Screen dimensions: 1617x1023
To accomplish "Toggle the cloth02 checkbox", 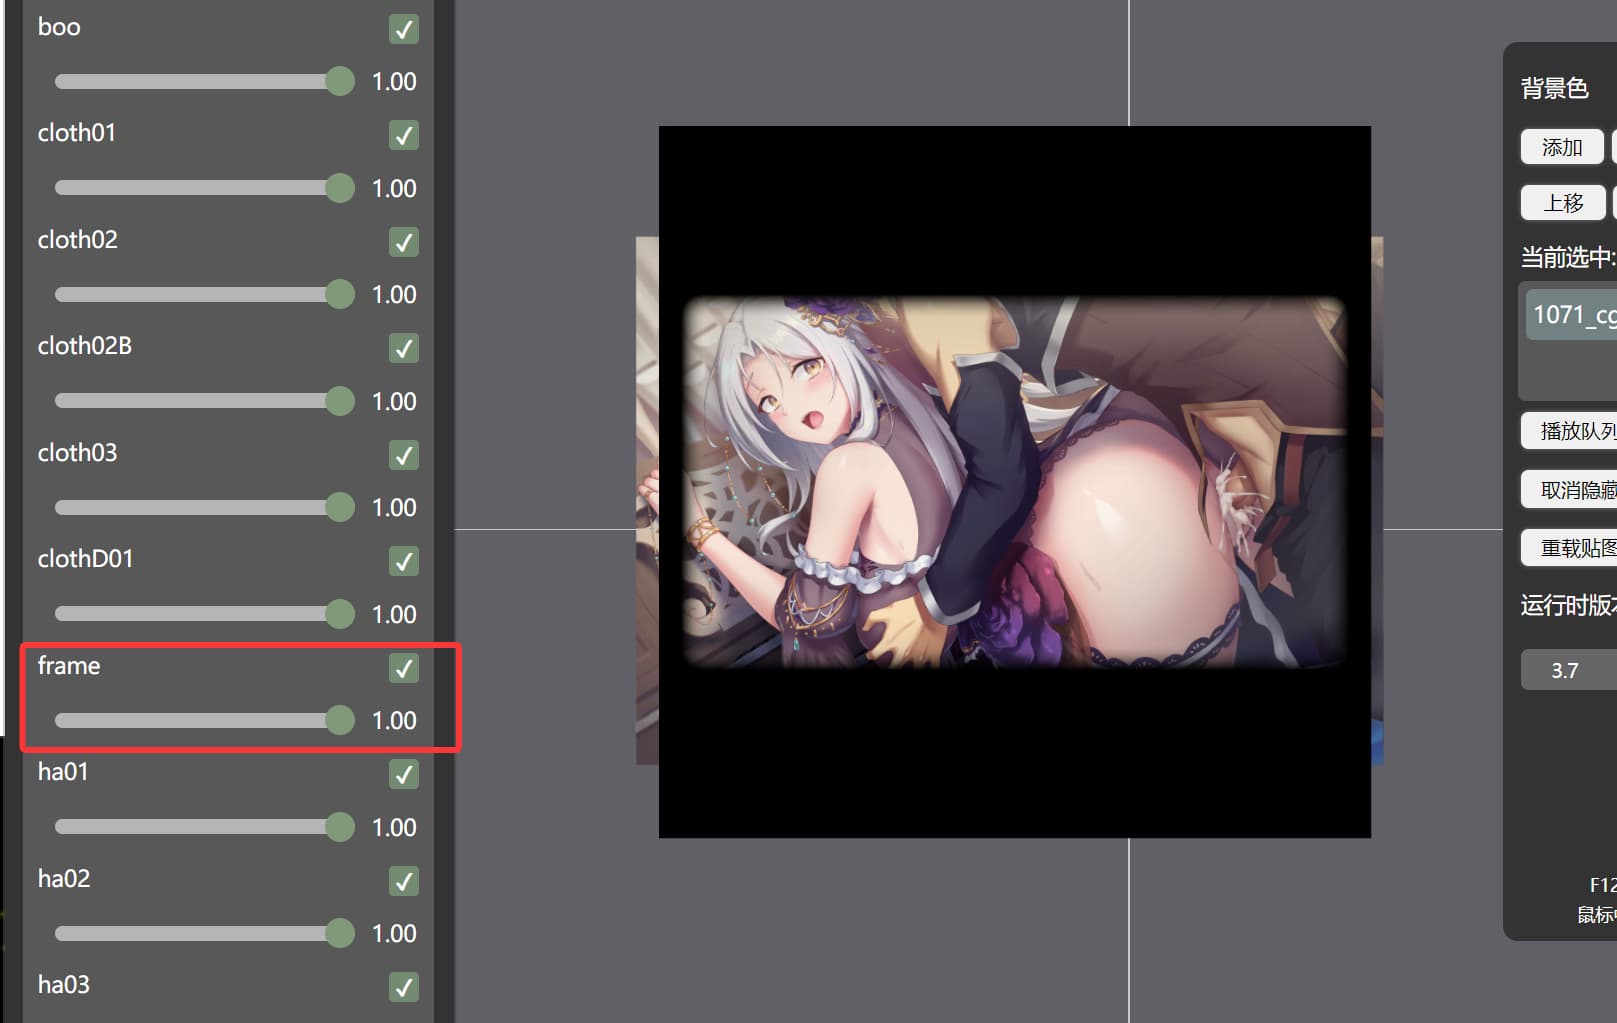I will pos(404,242).
